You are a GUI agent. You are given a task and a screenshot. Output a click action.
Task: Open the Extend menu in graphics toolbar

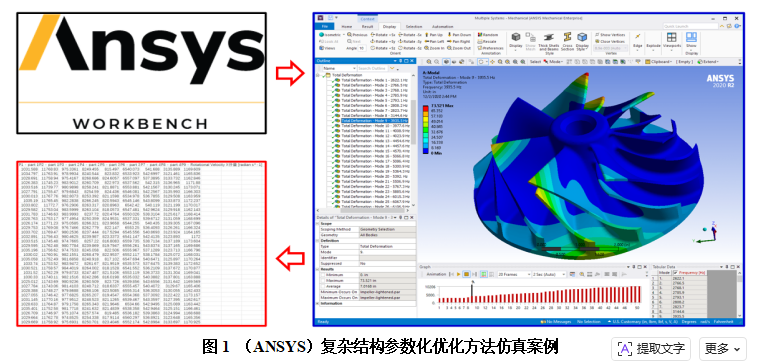[708, 61]
